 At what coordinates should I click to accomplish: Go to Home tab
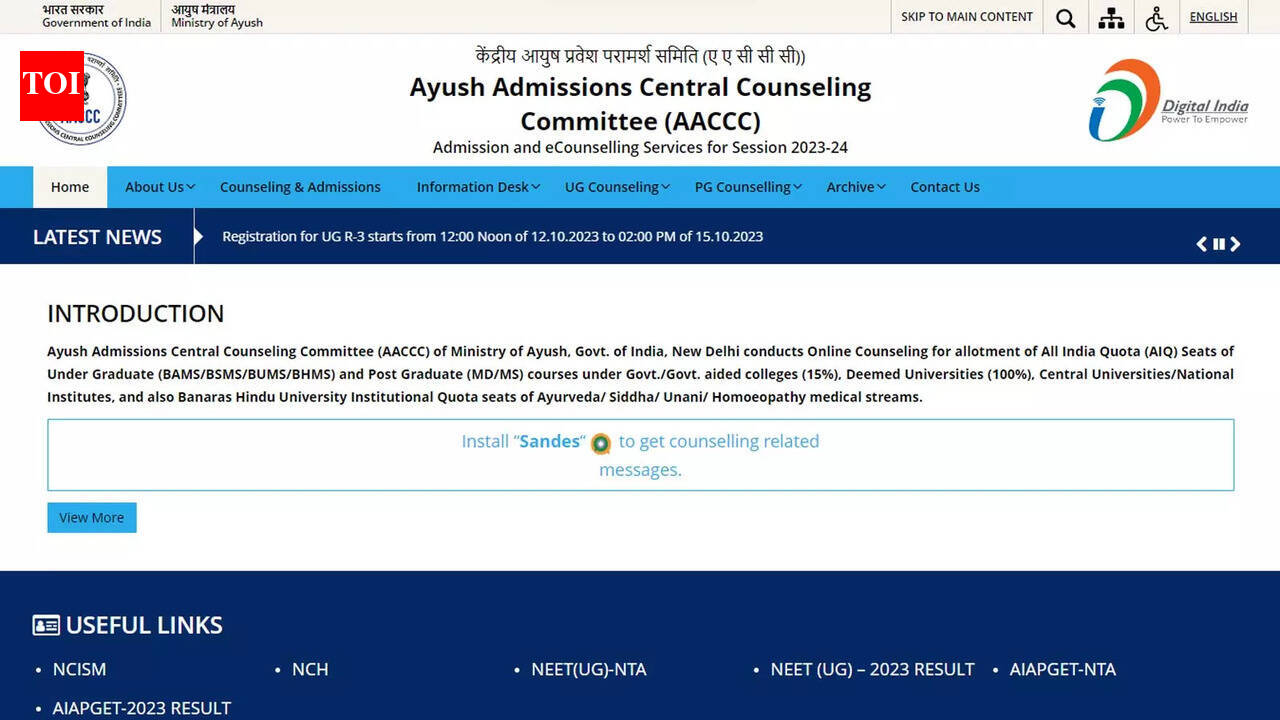[x=70, y=187]
